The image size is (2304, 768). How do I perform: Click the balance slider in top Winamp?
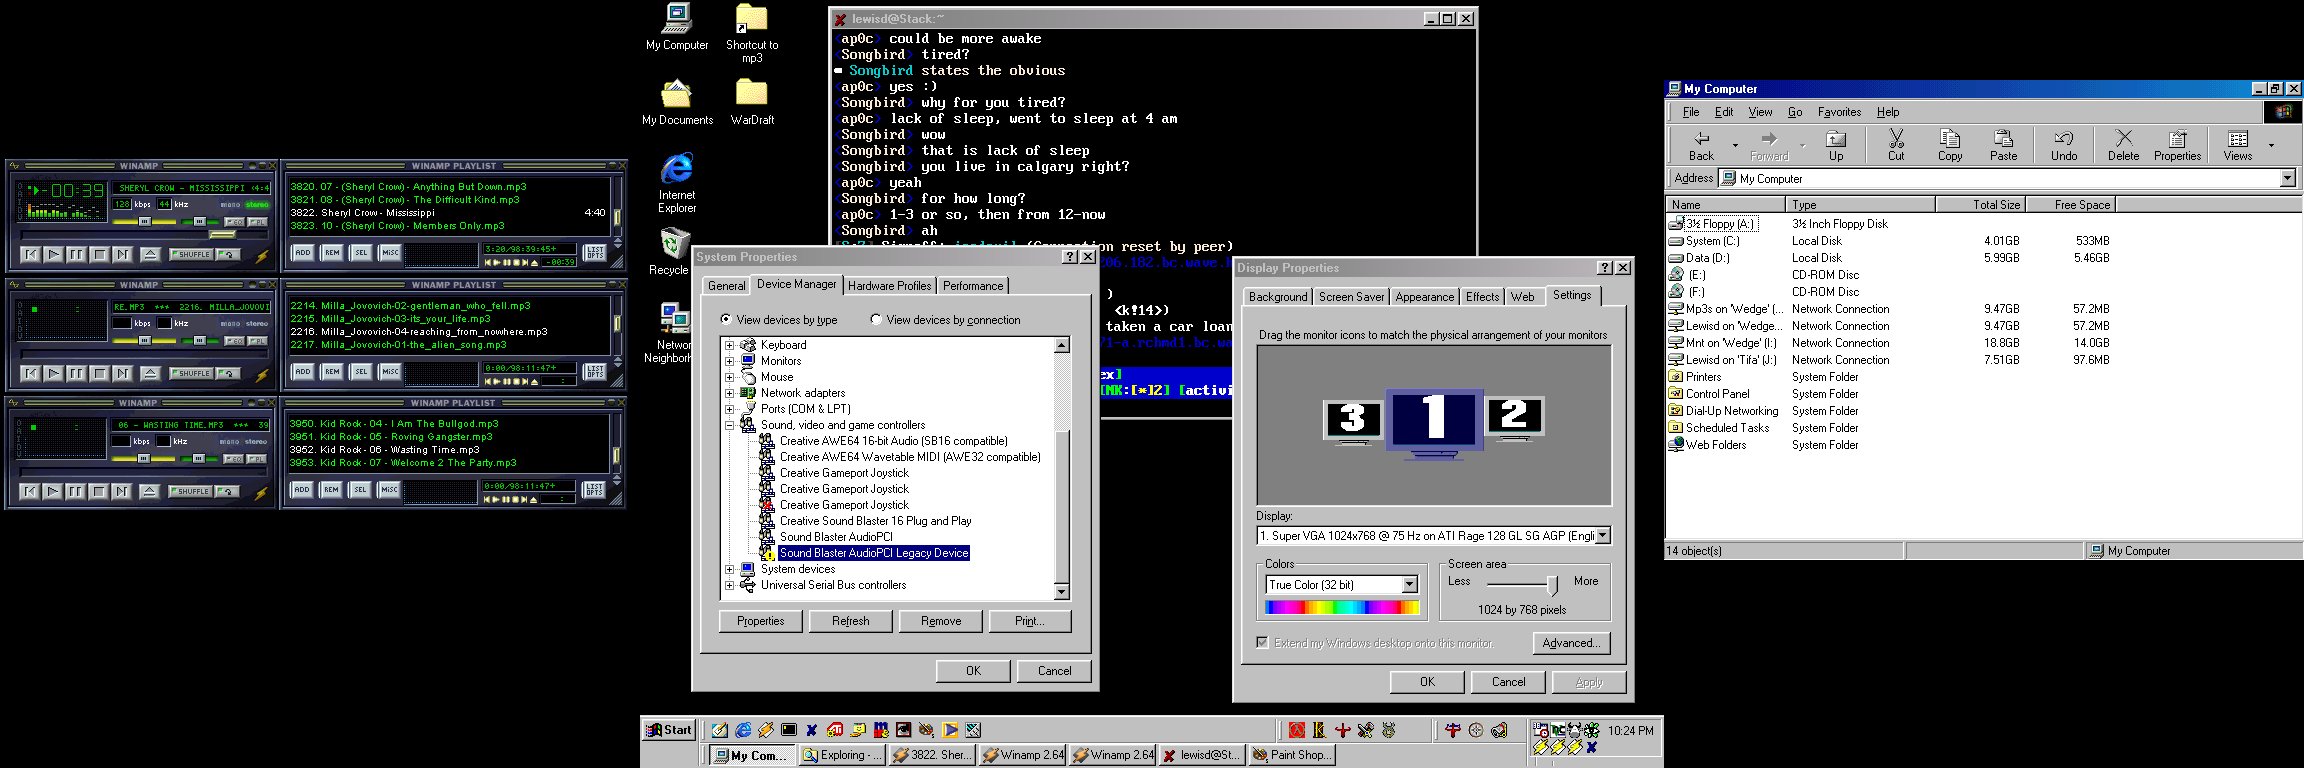click(x=200, y=221)
